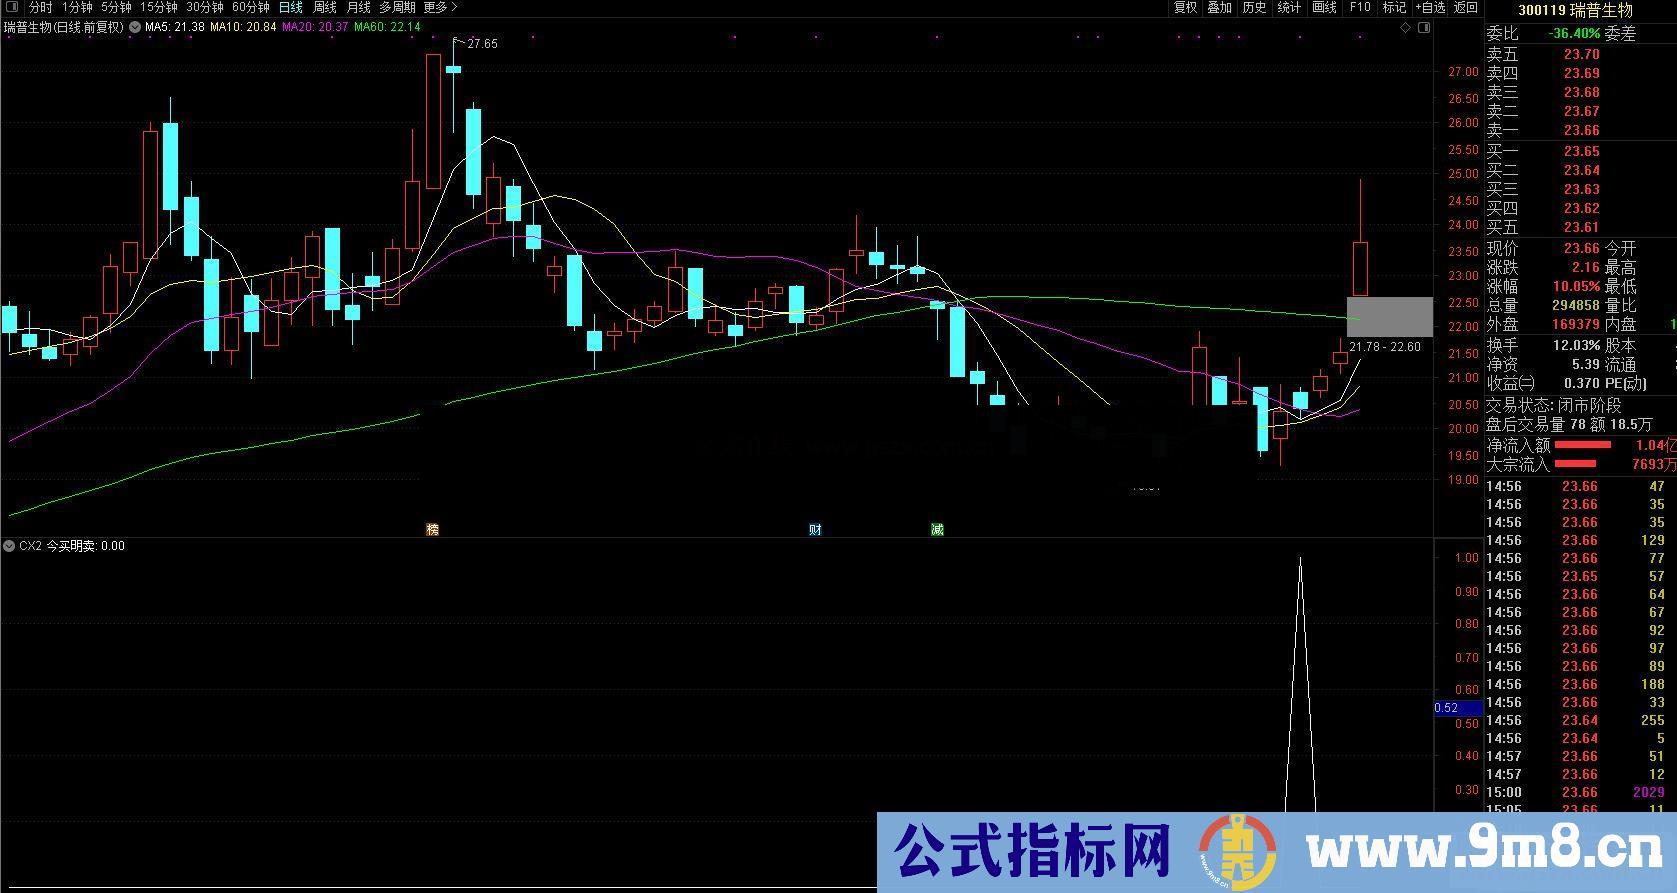Click the 减 marker on chart timeline
This screenshot has height=893, width=1677.
pyautogui.click(x=937, y=529)
